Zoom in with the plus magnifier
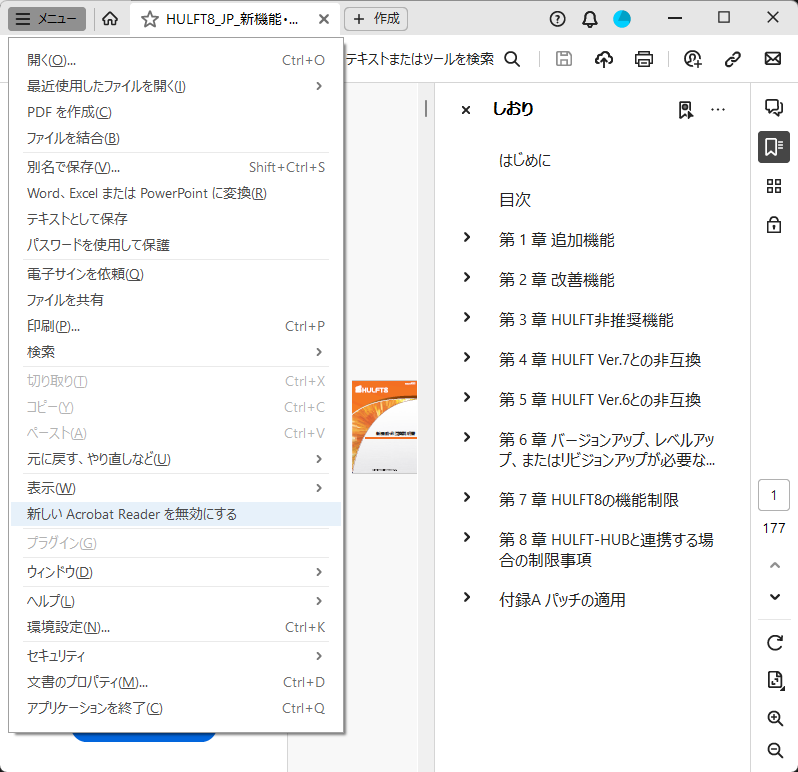798x772 pixels. click(775, 718)
